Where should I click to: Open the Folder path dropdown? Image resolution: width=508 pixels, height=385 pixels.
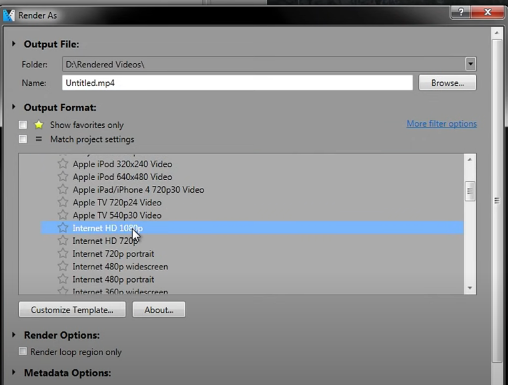[470, 64]
